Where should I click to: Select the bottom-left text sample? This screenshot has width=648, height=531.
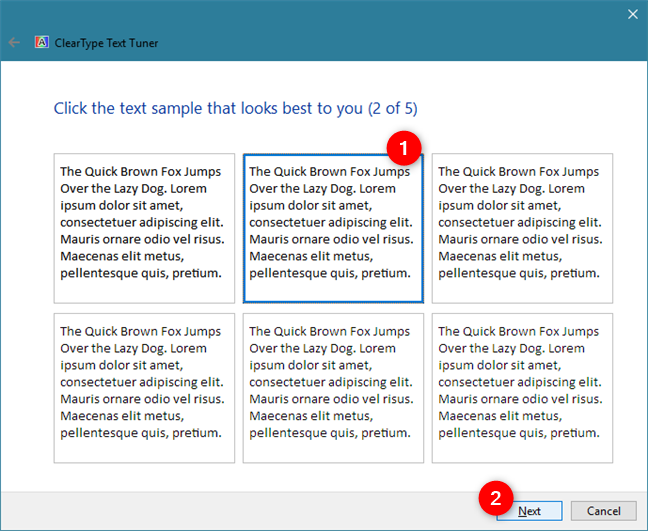coord(144,388)
